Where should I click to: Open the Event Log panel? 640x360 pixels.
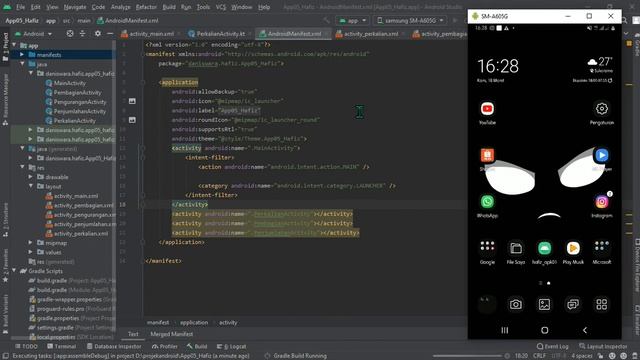552,346
